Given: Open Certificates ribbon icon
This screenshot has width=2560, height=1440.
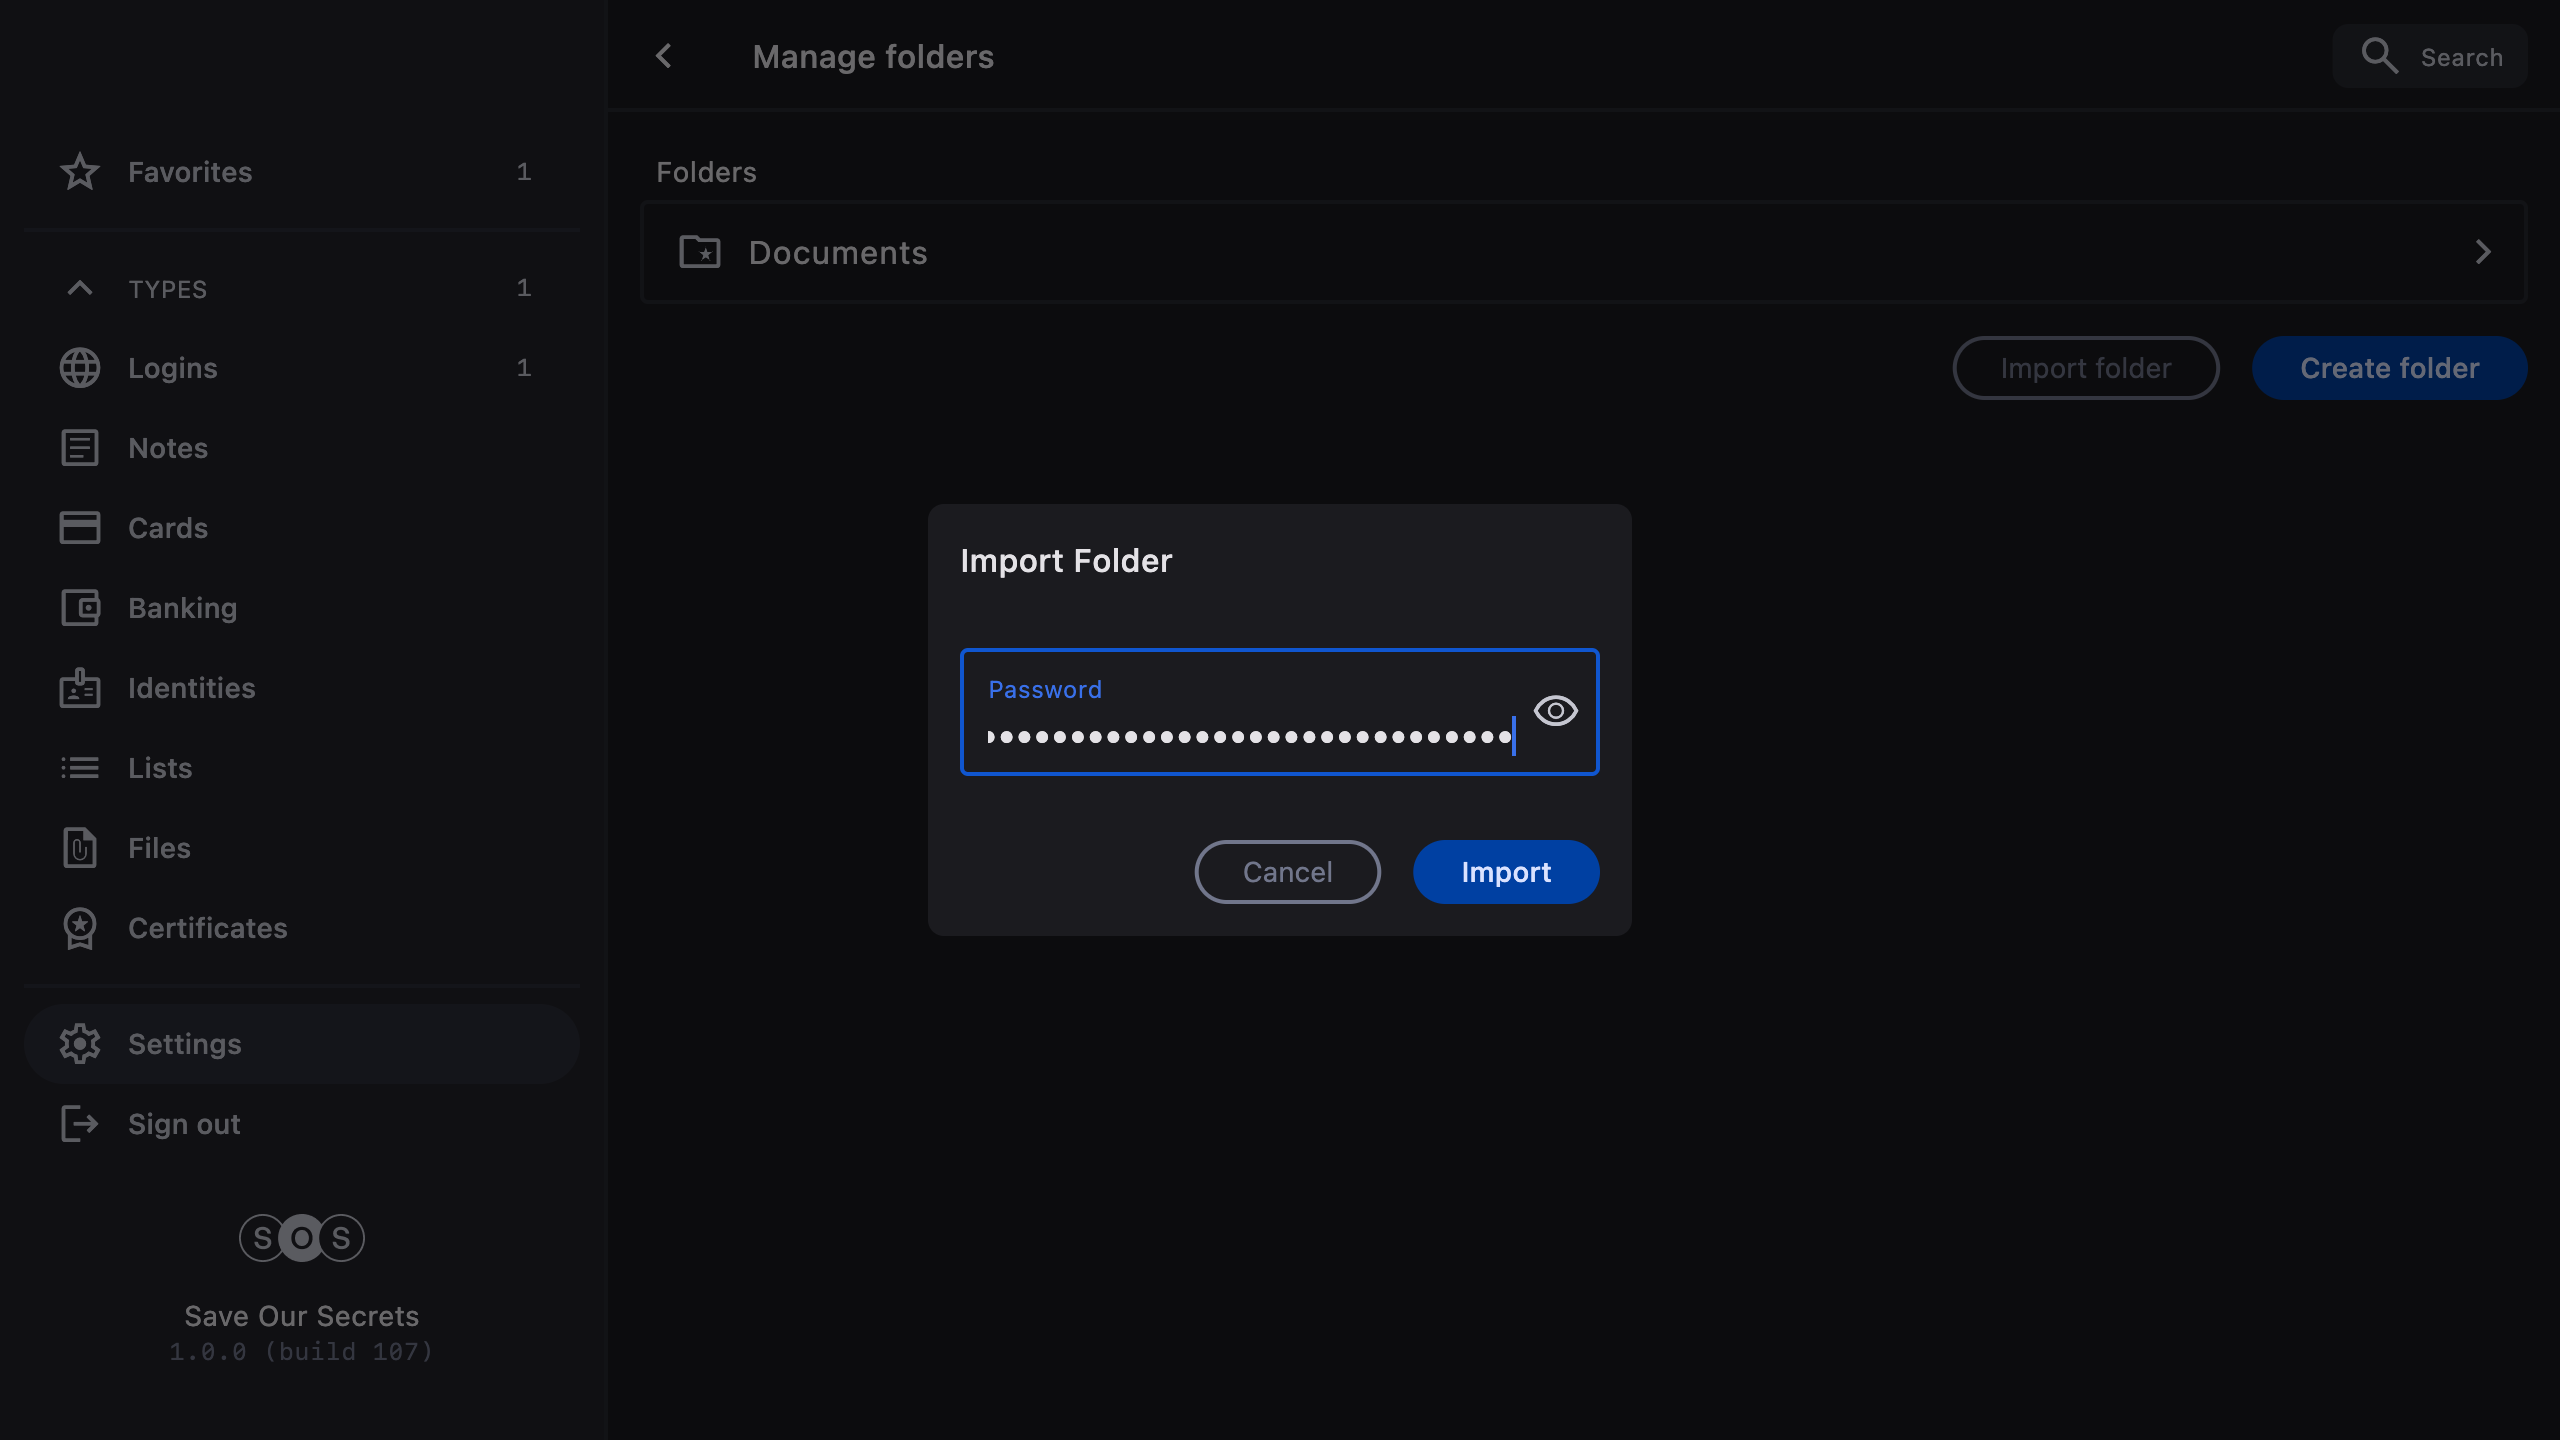Looking at the screenshot, I should point(80,928).
